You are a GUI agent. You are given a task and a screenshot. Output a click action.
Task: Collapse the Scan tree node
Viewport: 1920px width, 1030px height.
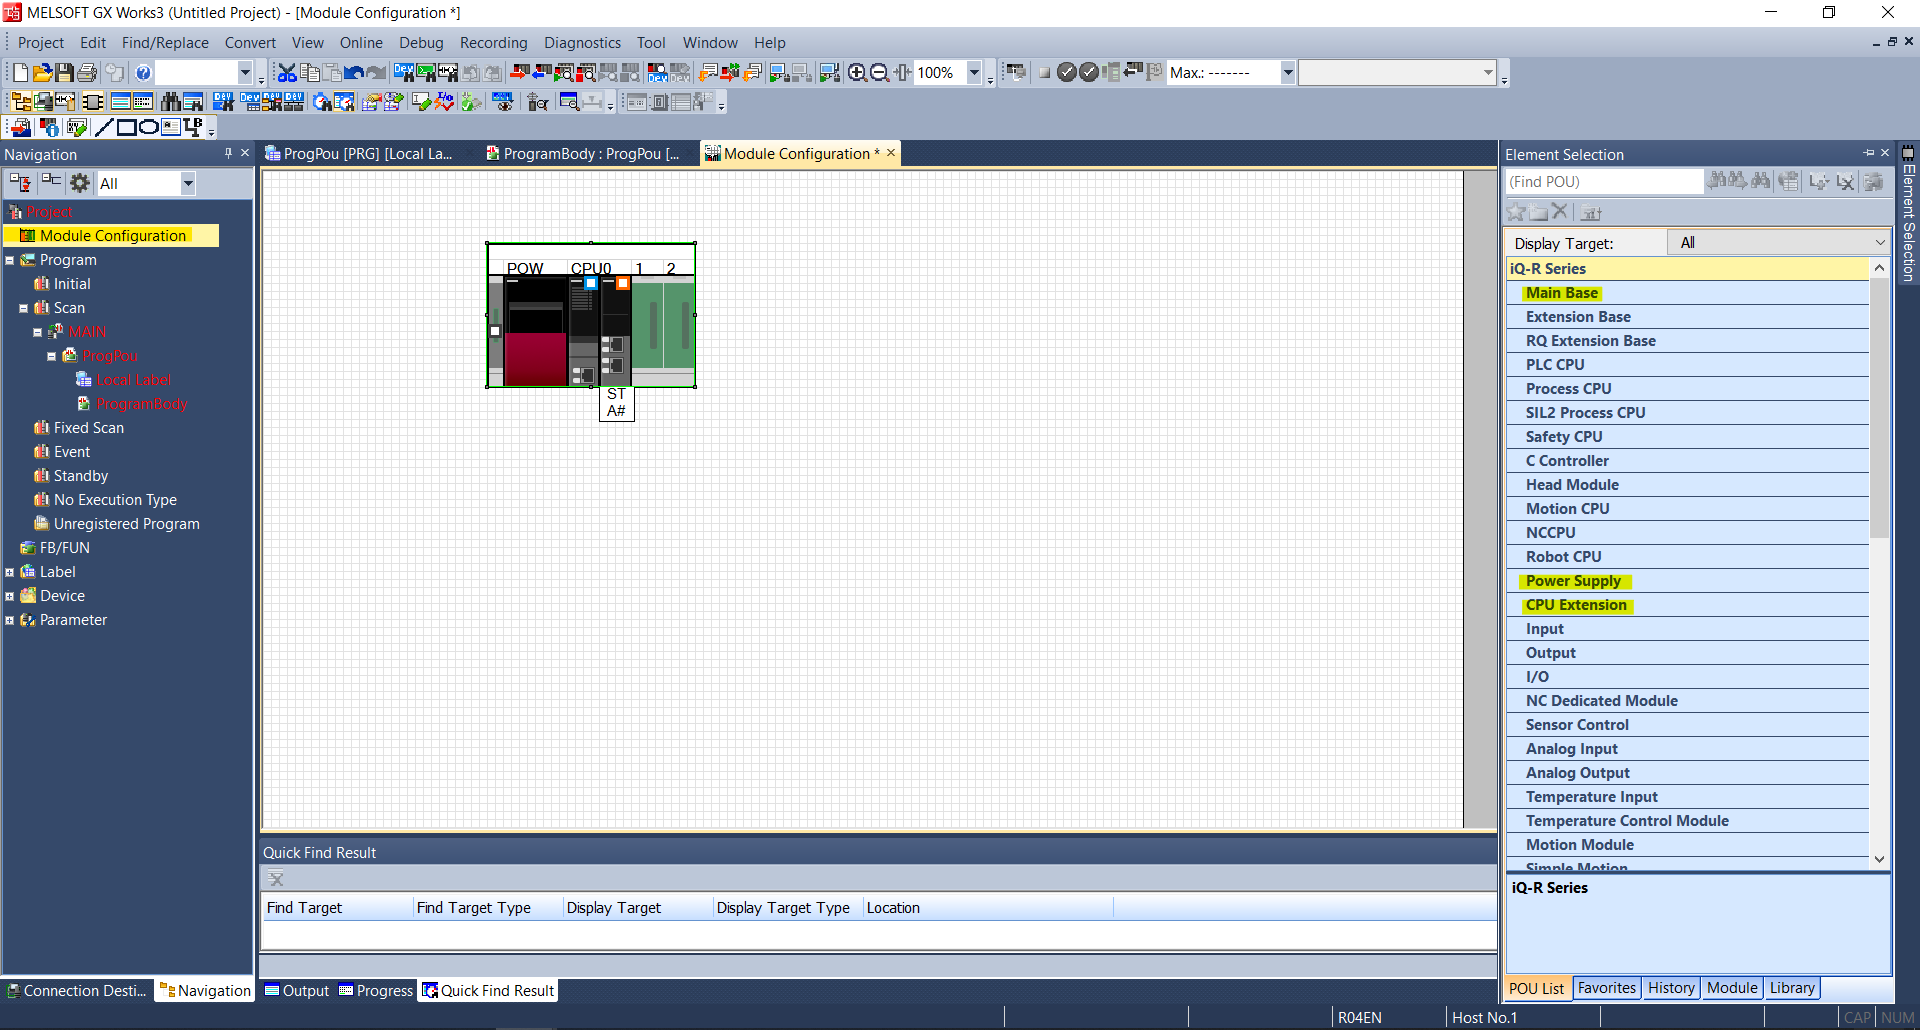coord(24,308)
